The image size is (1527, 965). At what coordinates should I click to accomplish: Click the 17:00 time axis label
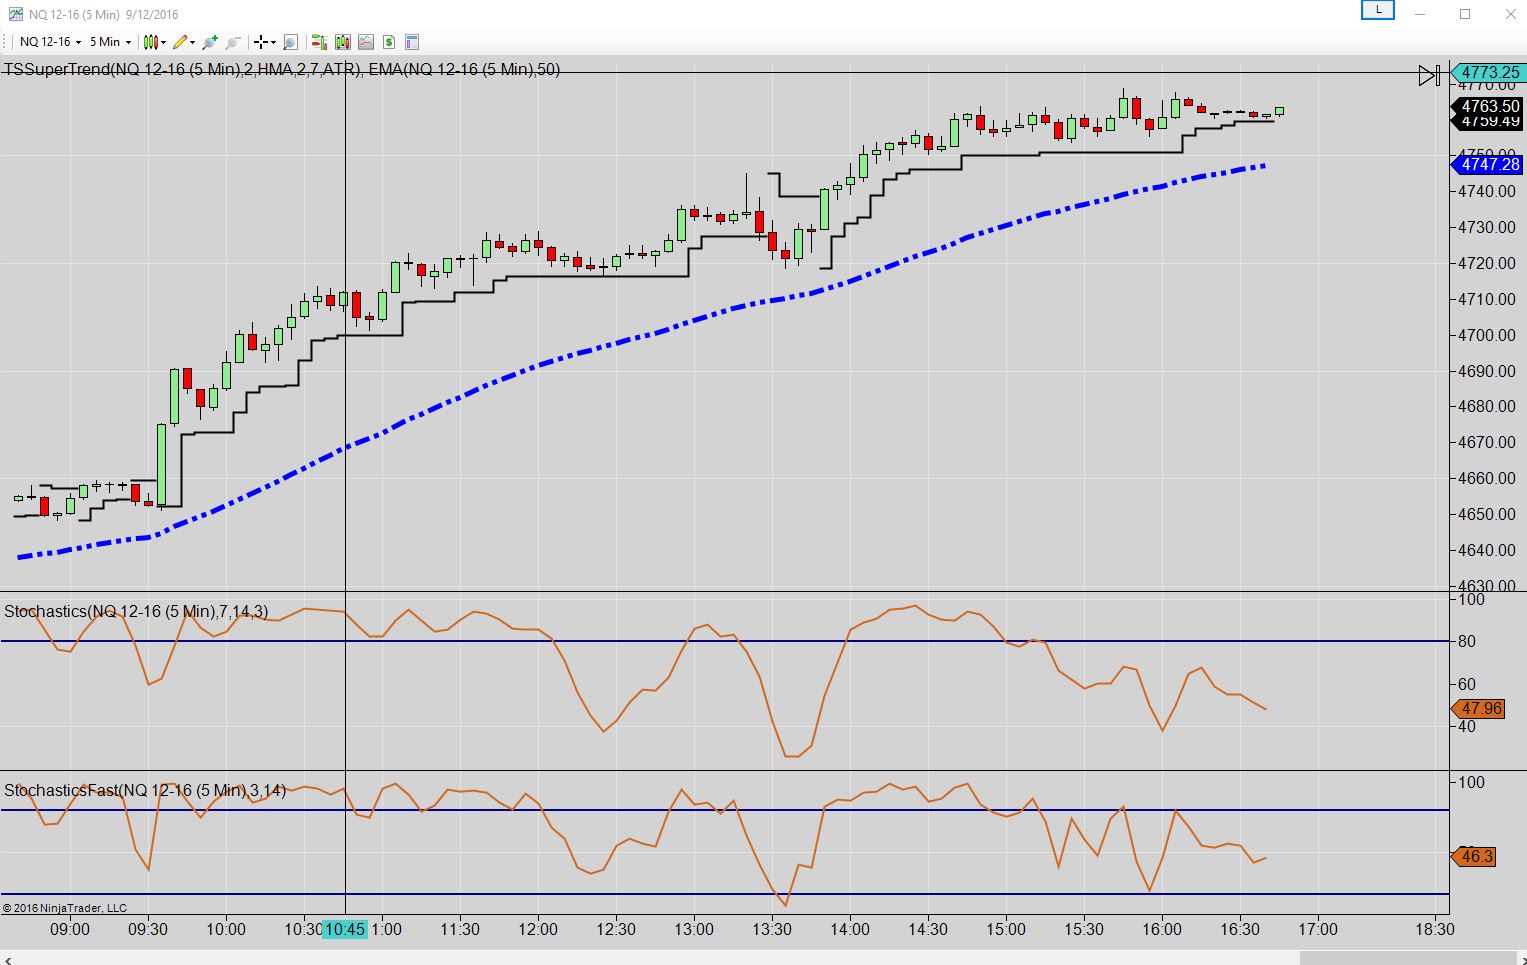(x=1318, y=929)
